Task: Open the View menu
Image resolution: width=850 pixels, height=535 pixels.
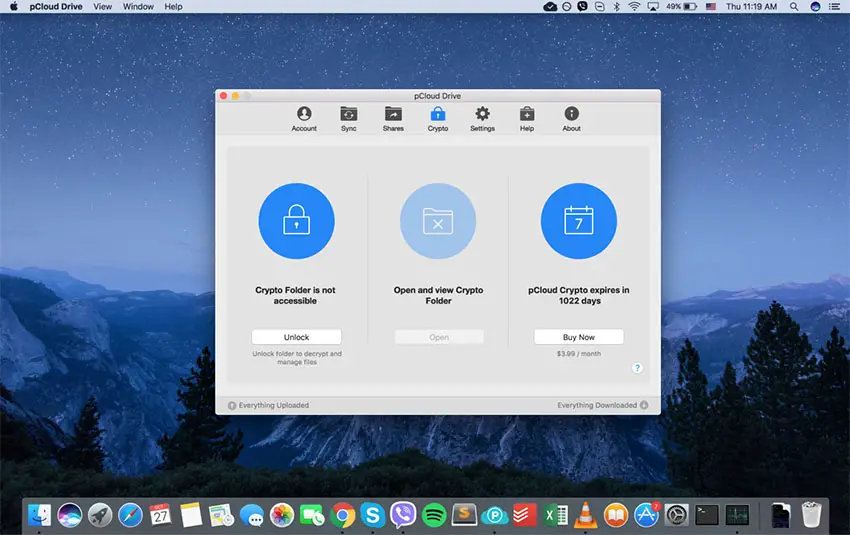Action: (x=102, y=7)
